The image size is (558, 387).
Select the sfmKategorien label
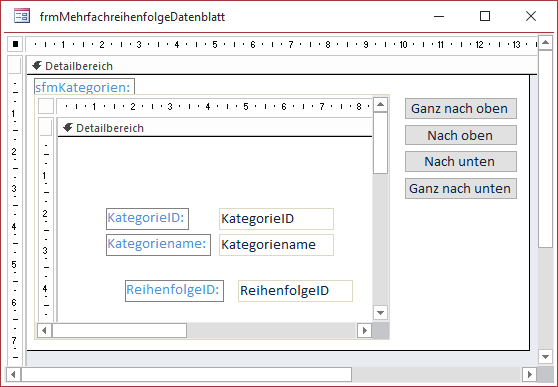[85, 87]
